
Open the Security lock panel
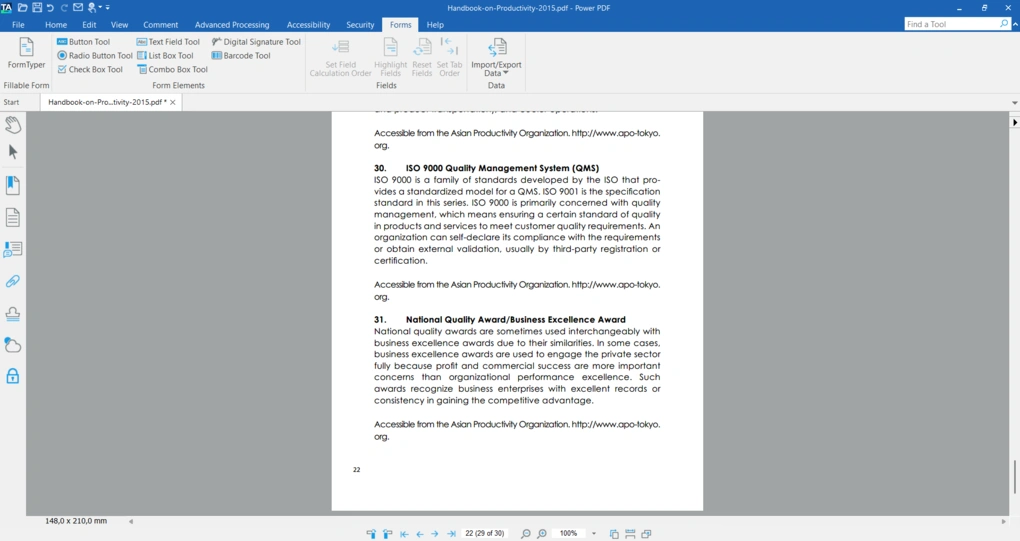click(12, 376)
